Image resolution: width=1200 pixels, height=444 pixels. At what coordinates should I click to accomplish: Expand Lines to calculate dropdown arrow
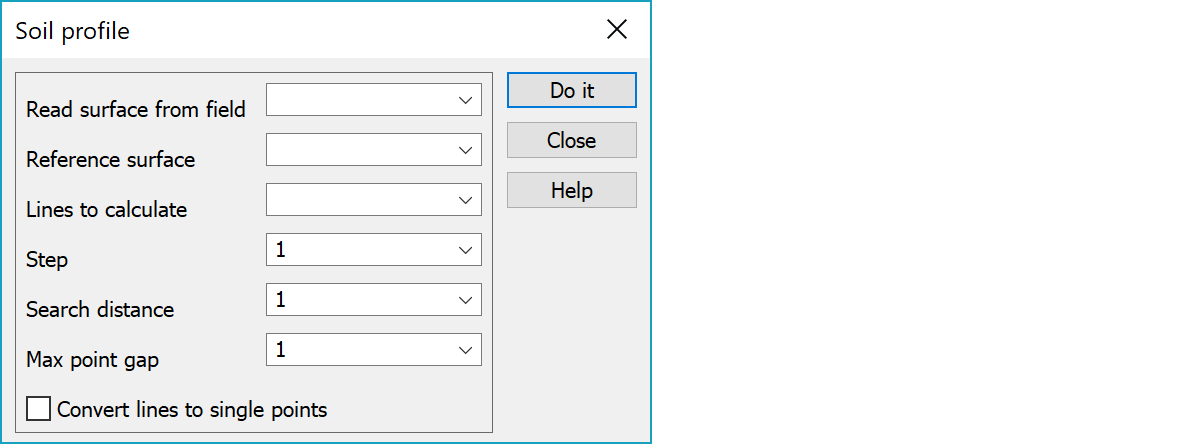click(465, 200)
